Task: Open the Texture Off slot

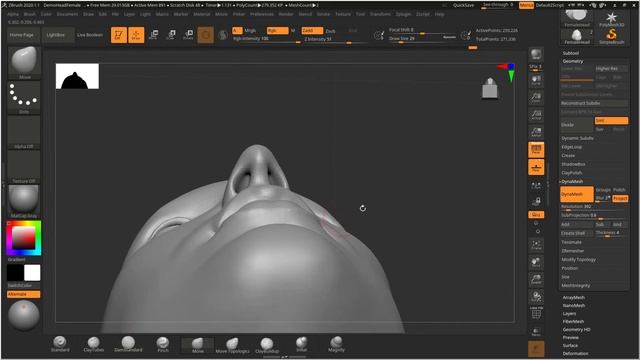Action: [24, 167]
